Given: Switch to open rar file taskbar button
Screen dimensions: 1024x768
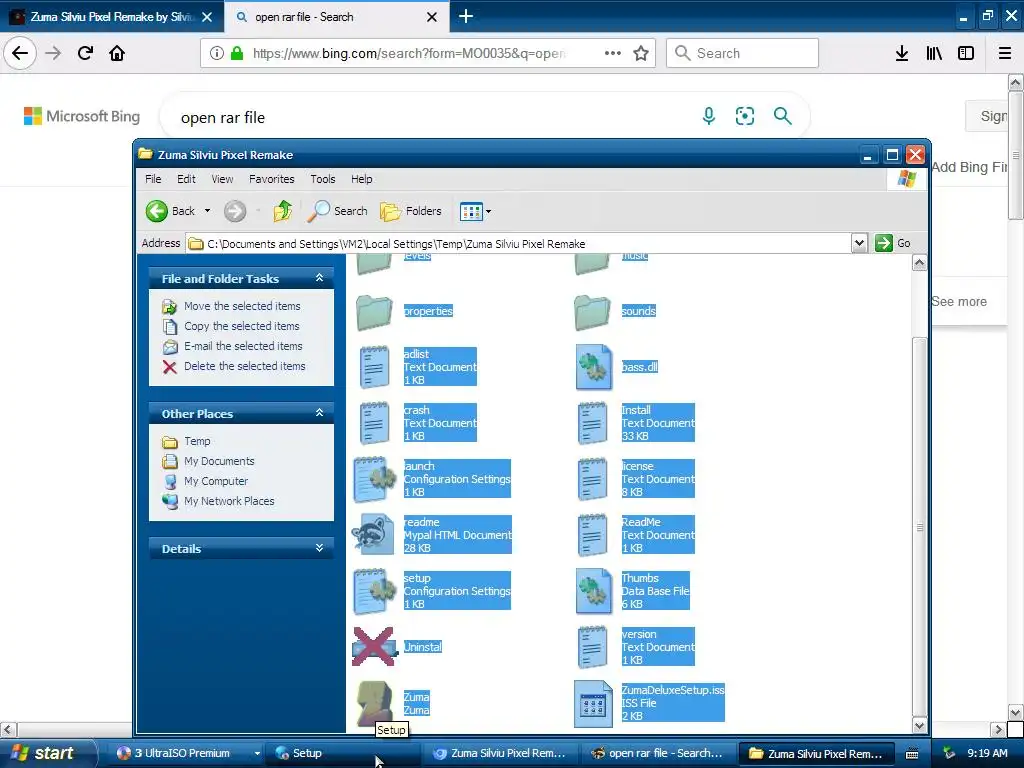Looking at the screenshot, I should point(657,753).
